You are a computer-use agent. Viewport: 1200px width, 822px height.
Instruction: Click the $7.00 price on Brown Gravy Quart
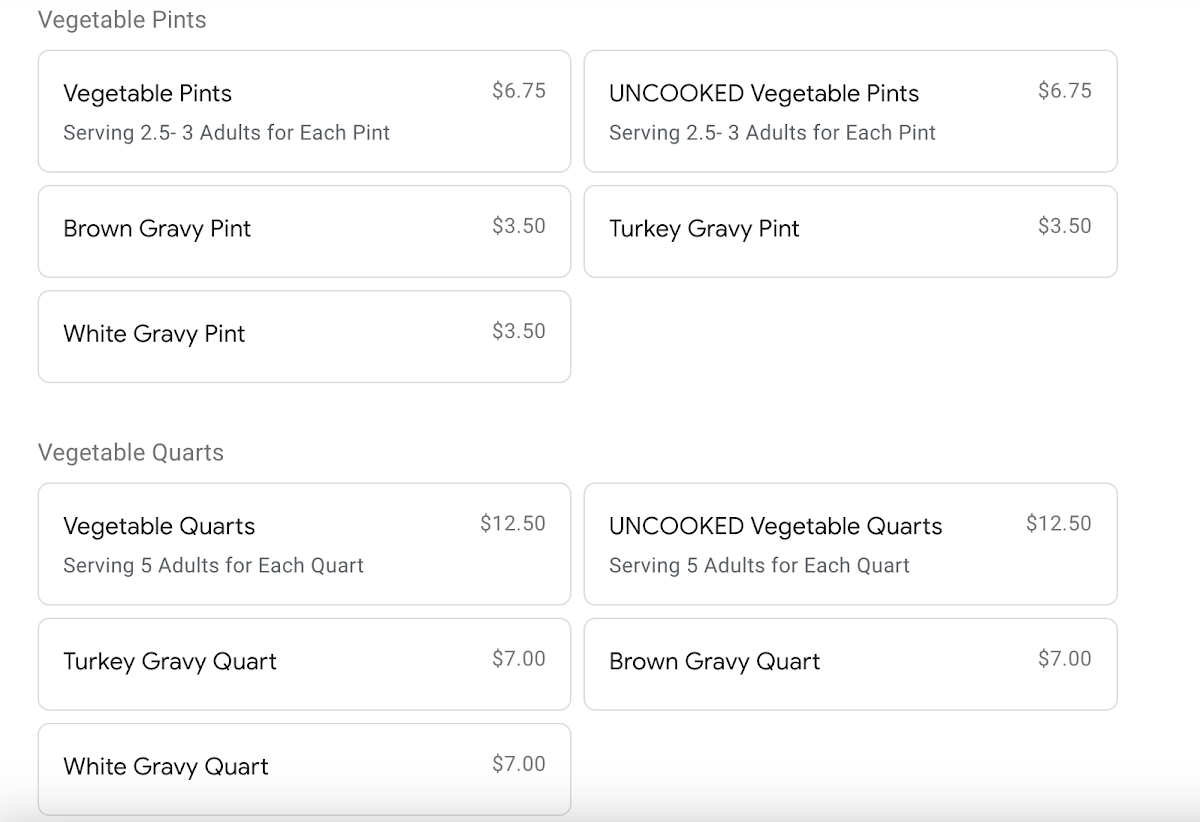pyautogui.click(x=1065, y=659)
